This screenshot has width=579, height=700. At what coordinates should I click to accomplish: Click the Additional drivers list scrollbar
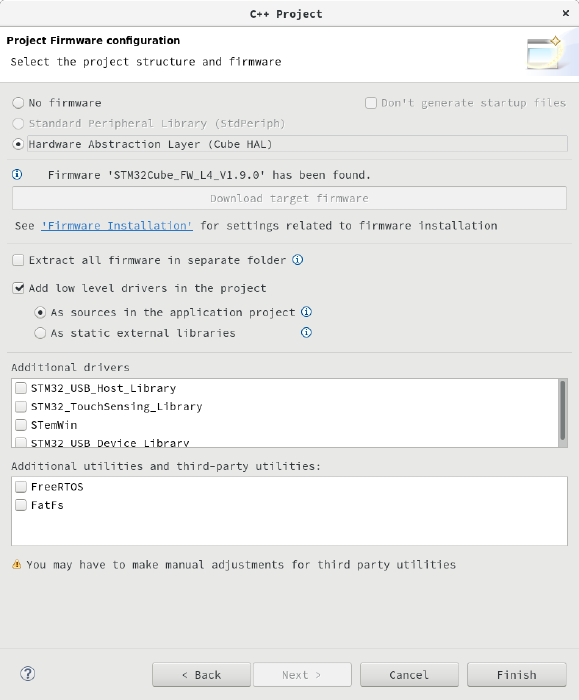pos(563,412)
